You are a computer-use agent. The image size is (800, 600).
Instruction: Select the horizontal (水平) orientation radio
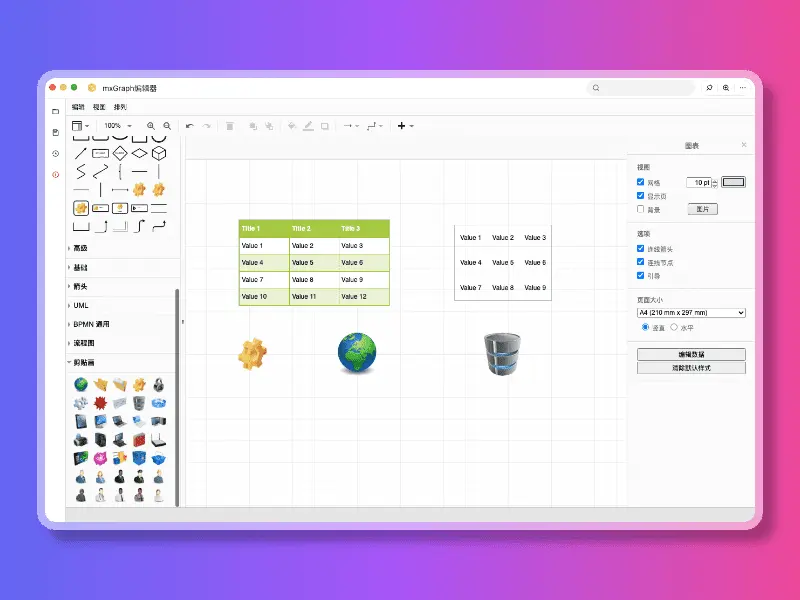674,327
